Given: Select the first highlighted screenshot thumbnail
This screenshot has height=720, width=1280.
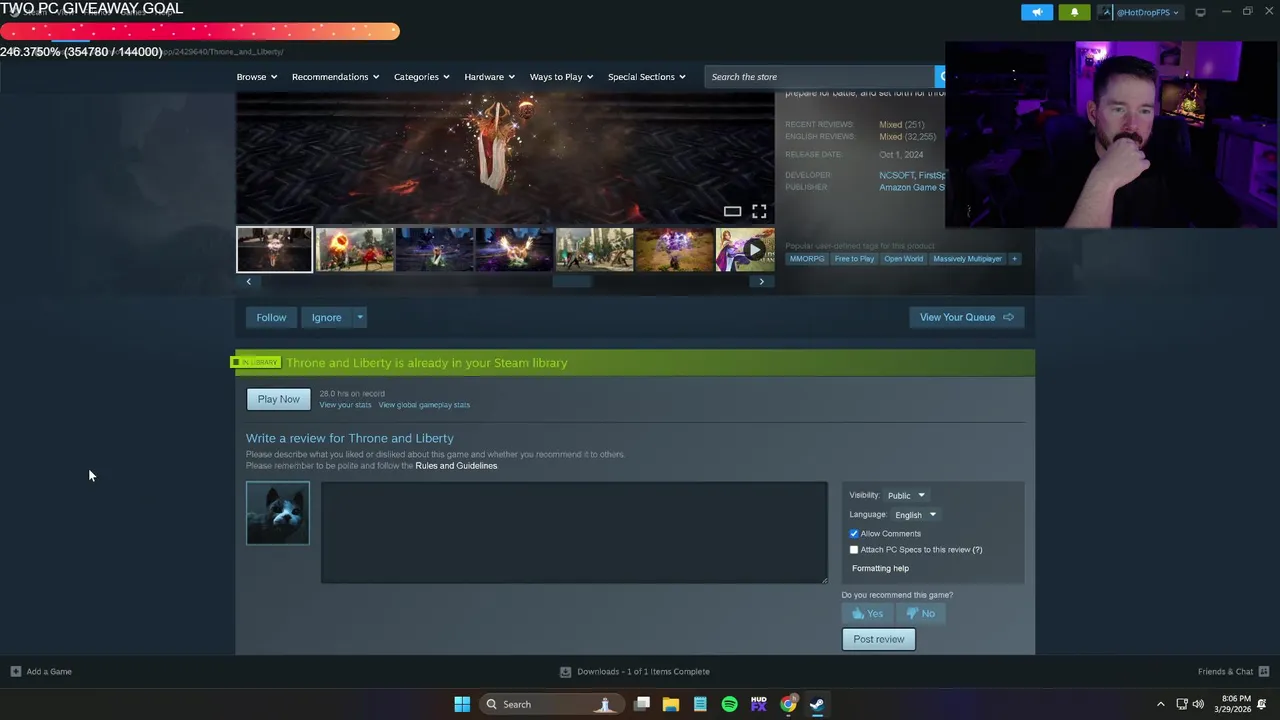Looking at the screenshot, I should tap(274, 249).
